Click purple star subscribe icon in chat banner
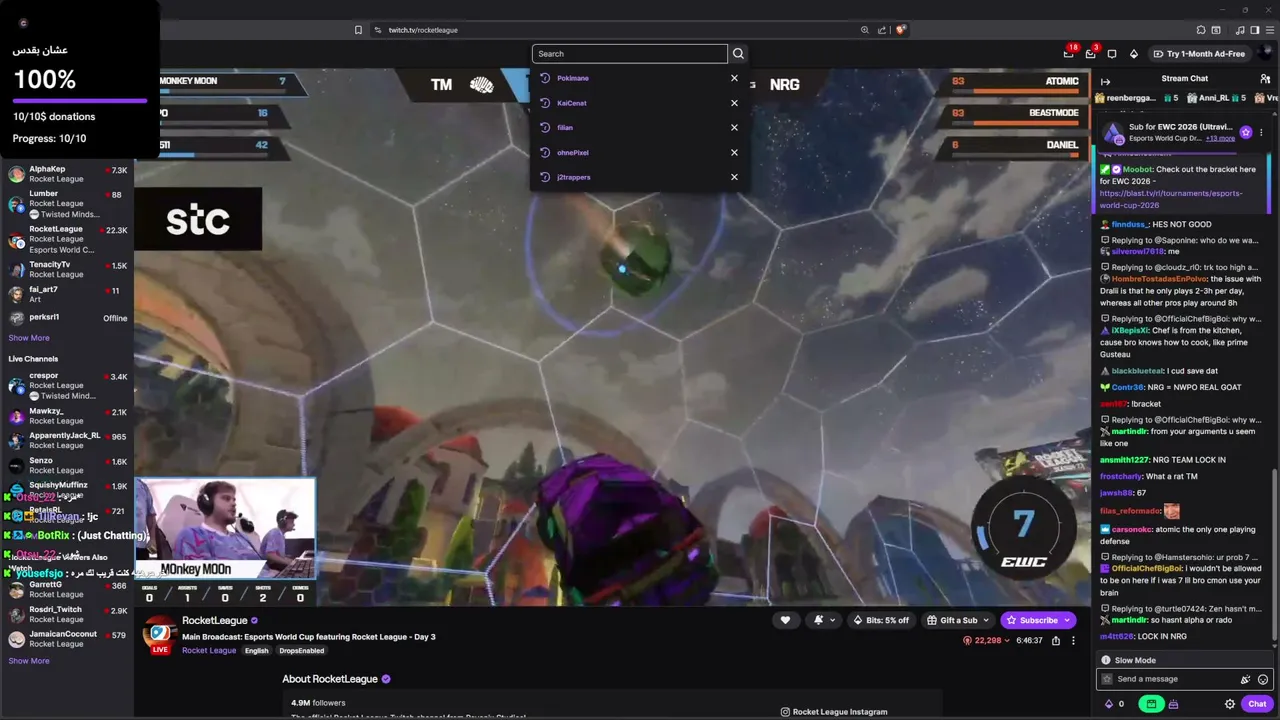Viewport: 1280px width, 720px height. point(1245,132)
